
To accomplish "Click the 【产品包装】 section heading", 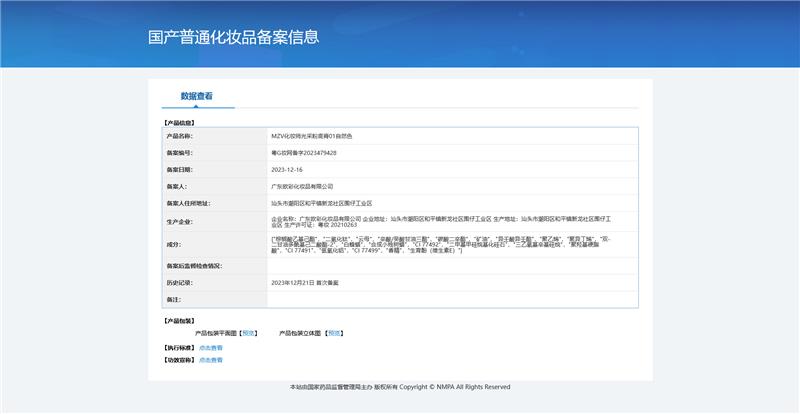I will pos(179,321).
